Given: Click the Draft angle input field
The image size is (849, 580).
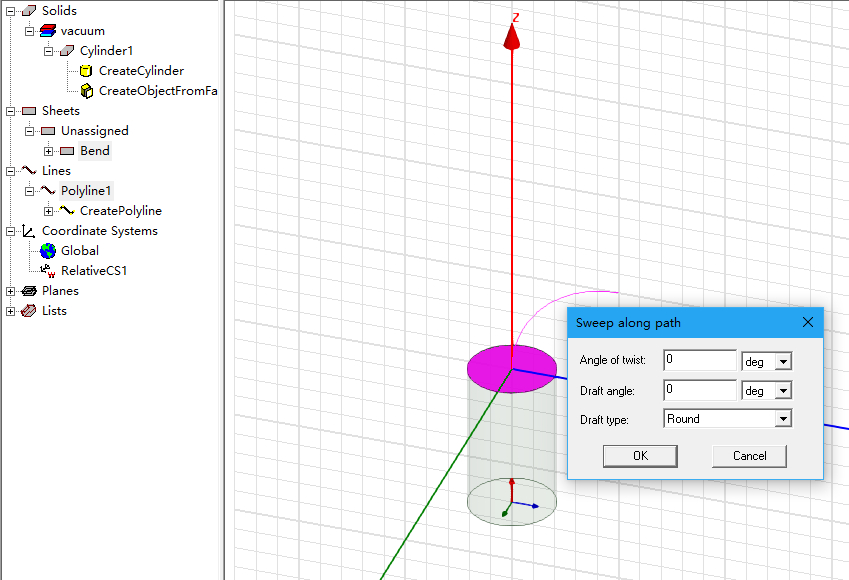Looking at the screenshot, I should tap(700, 390).
